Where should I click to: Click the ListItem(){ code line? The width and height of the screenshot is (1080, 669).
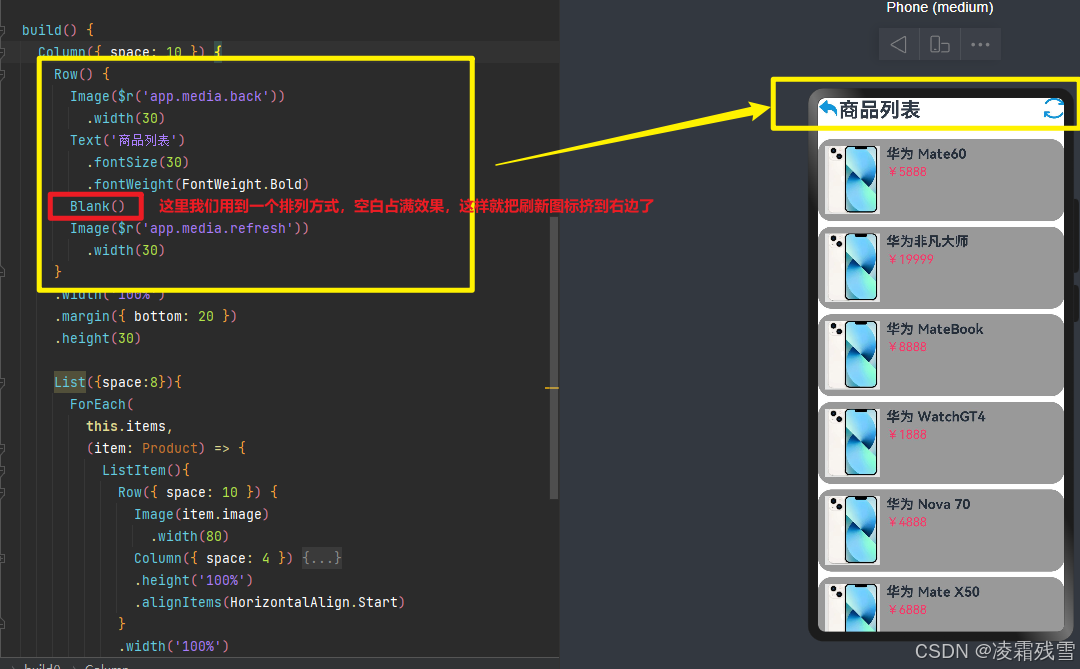[146, 470]
